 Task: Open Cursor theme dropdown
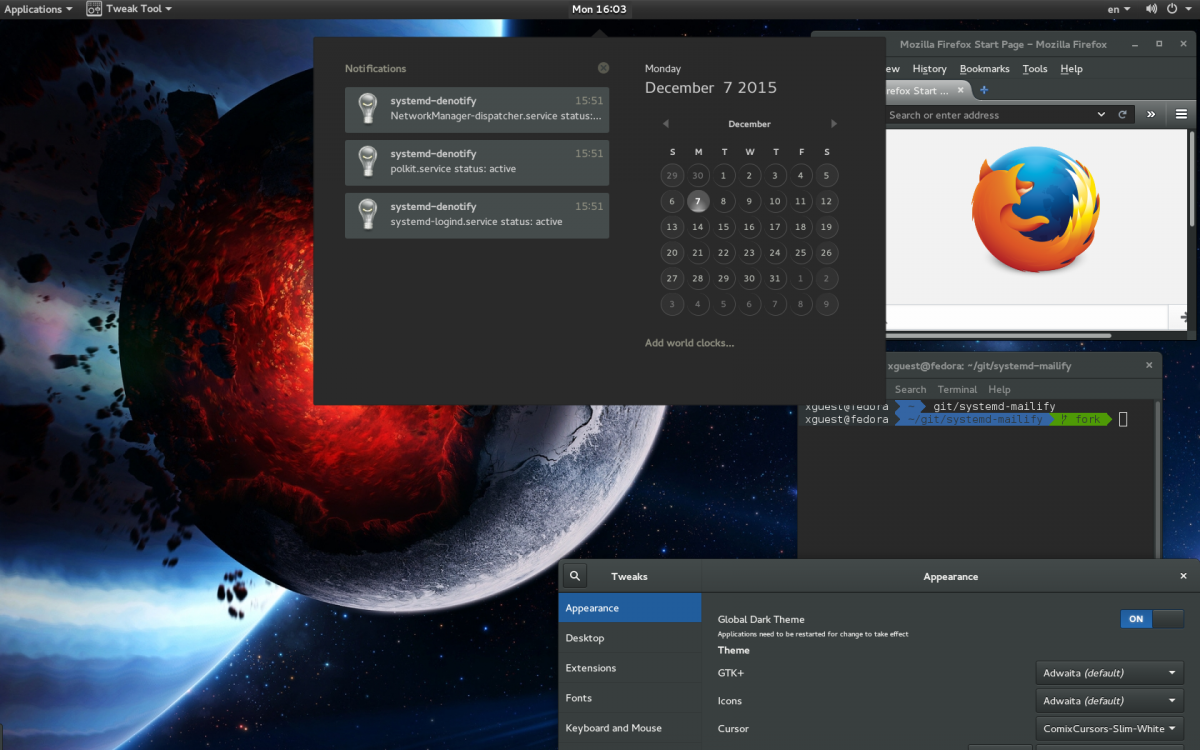tap(1109, 729)
